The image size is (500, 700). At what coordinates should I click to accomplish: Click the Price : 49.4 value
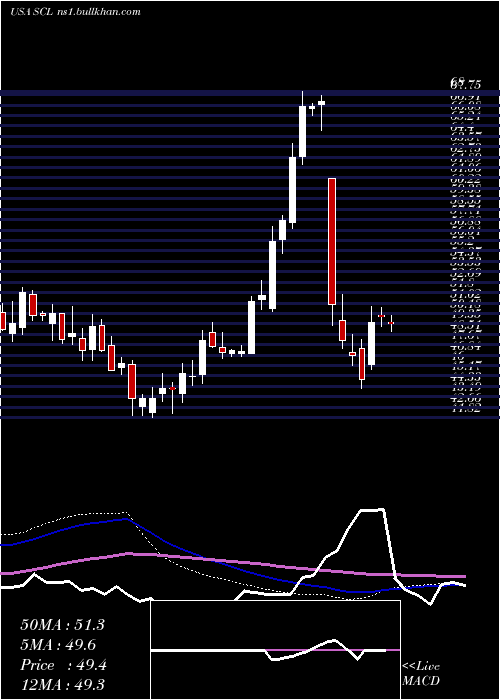[x=63, y=665]
